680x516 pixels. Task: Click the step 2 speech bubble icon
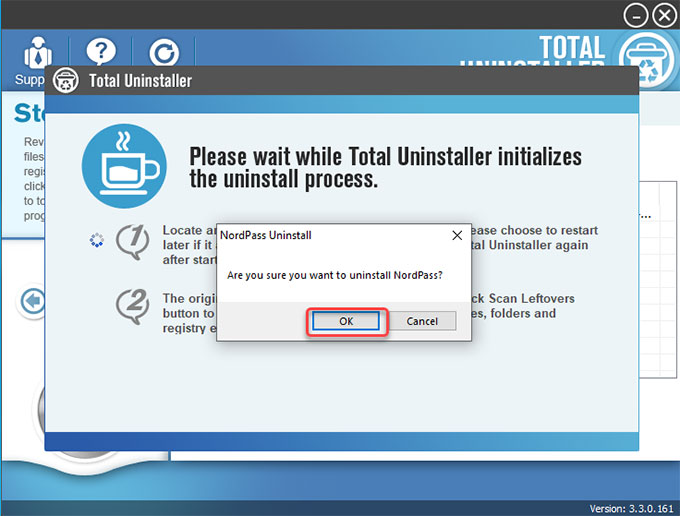[x=133, y=307]
